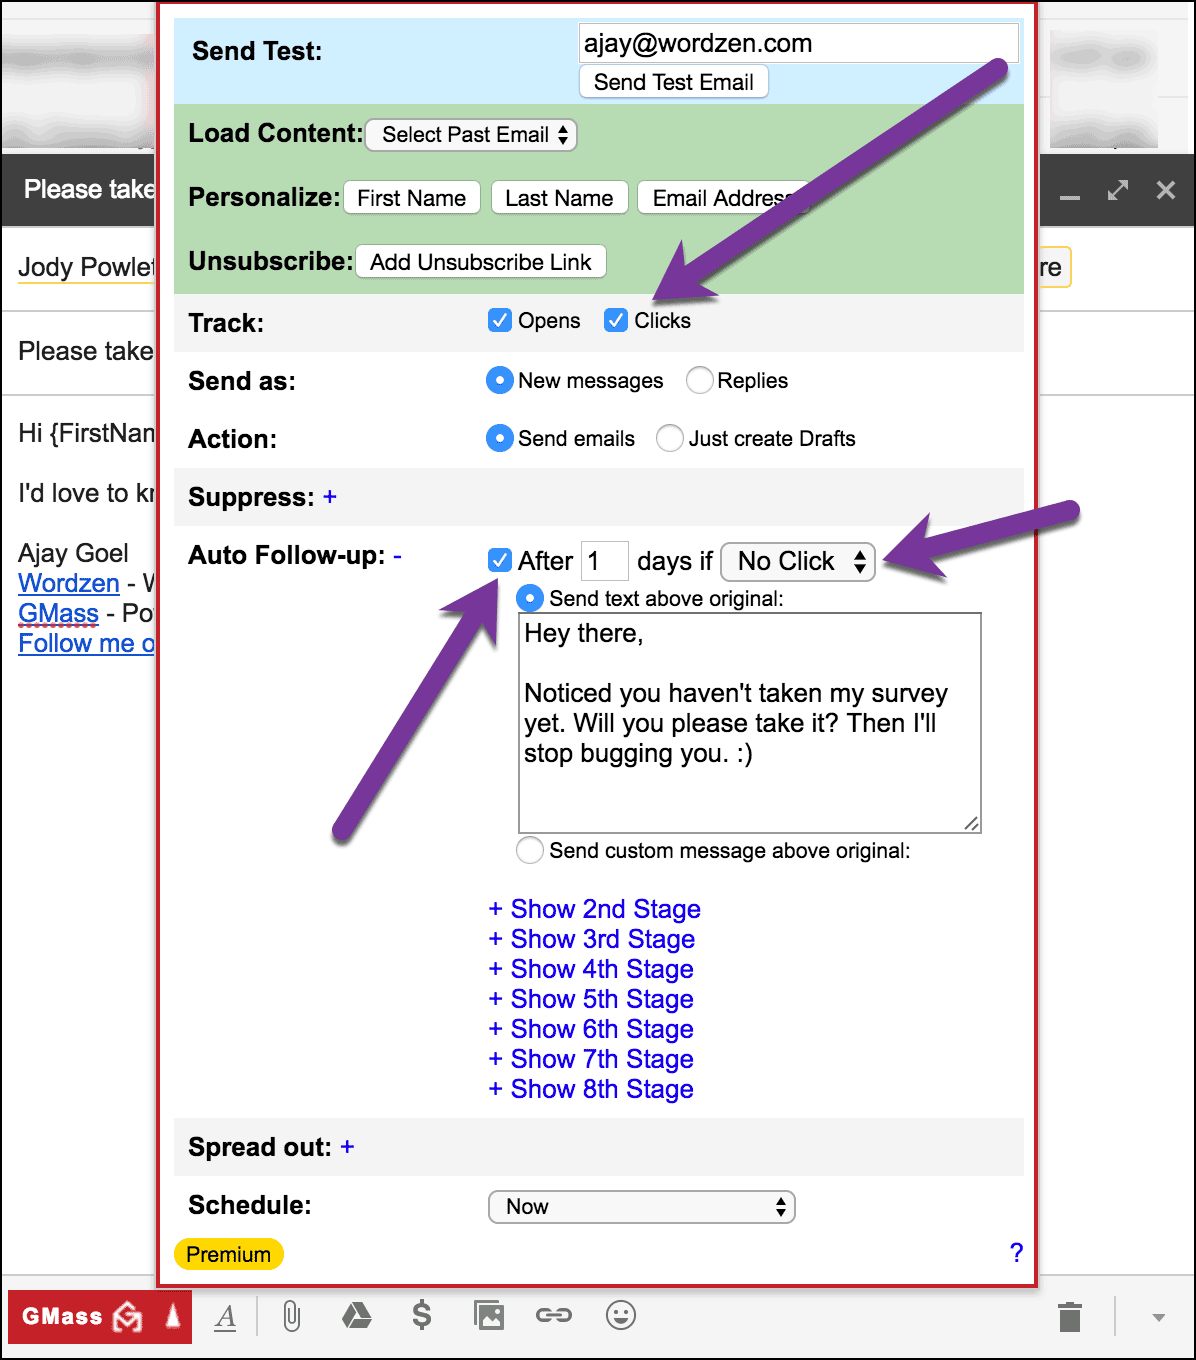Expand the Spread out plus sign
Screen dimensions: 1196x1360
347,1147
